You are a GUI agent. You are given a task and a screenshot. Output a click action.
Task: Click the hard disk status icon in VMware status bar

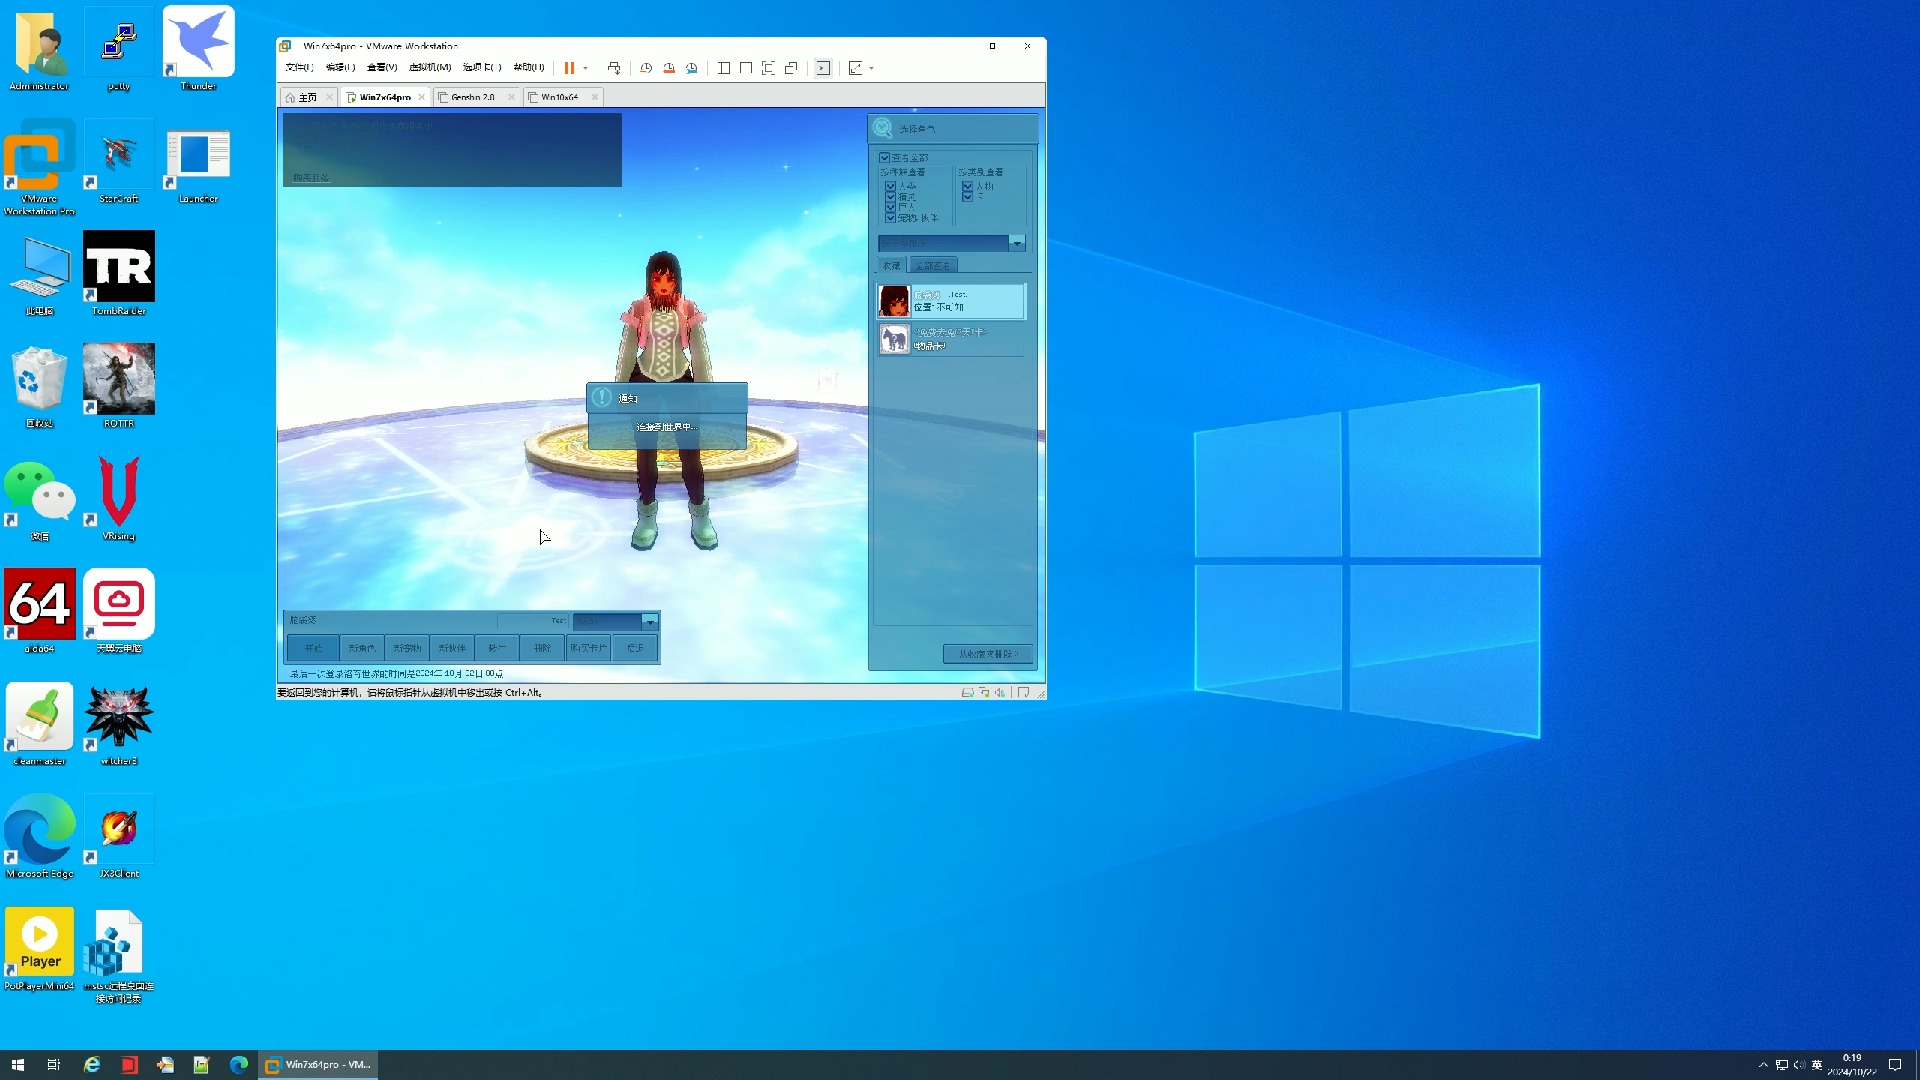tap(967, 692)
